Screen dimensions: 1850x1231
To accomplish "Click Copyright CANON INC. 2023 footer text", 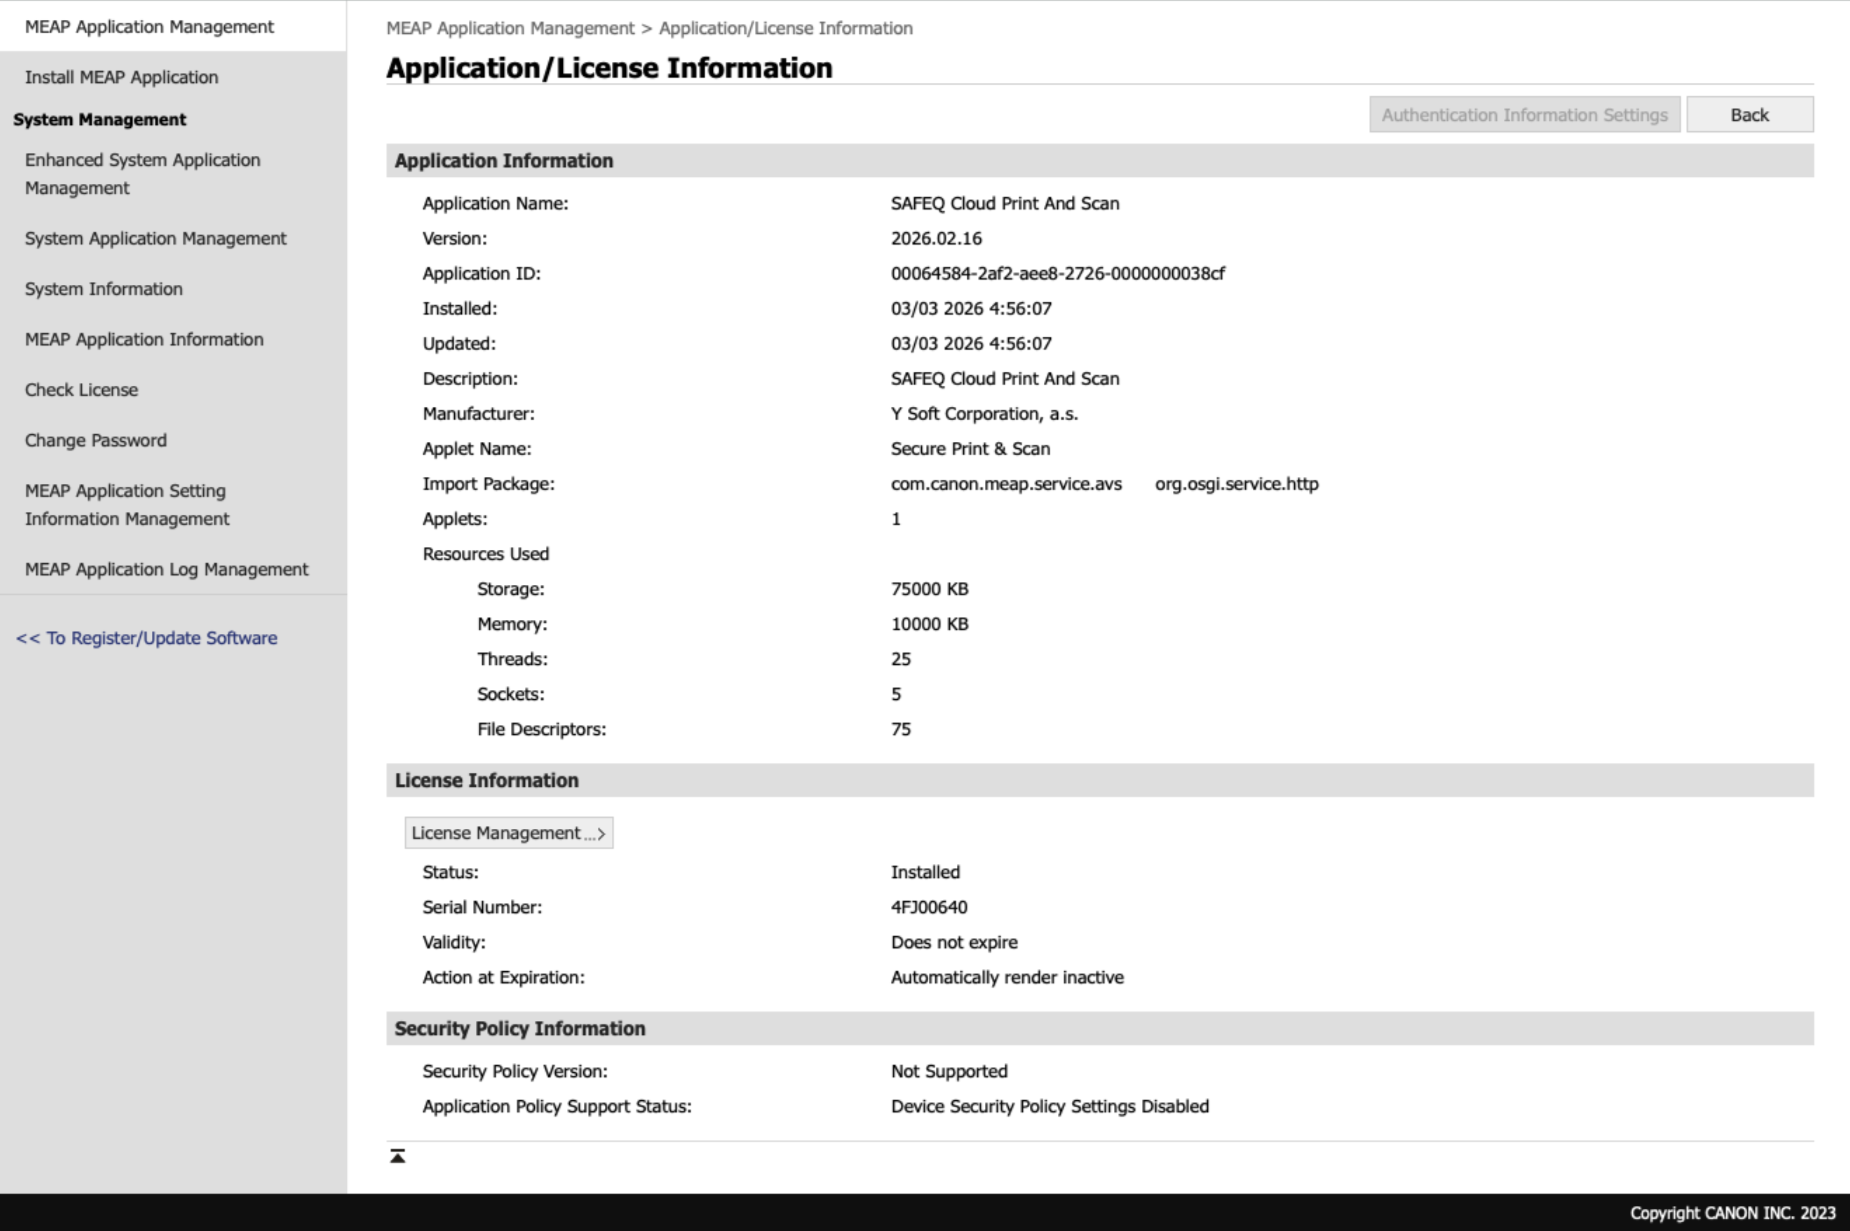I will click(x=1732, y=1213).
